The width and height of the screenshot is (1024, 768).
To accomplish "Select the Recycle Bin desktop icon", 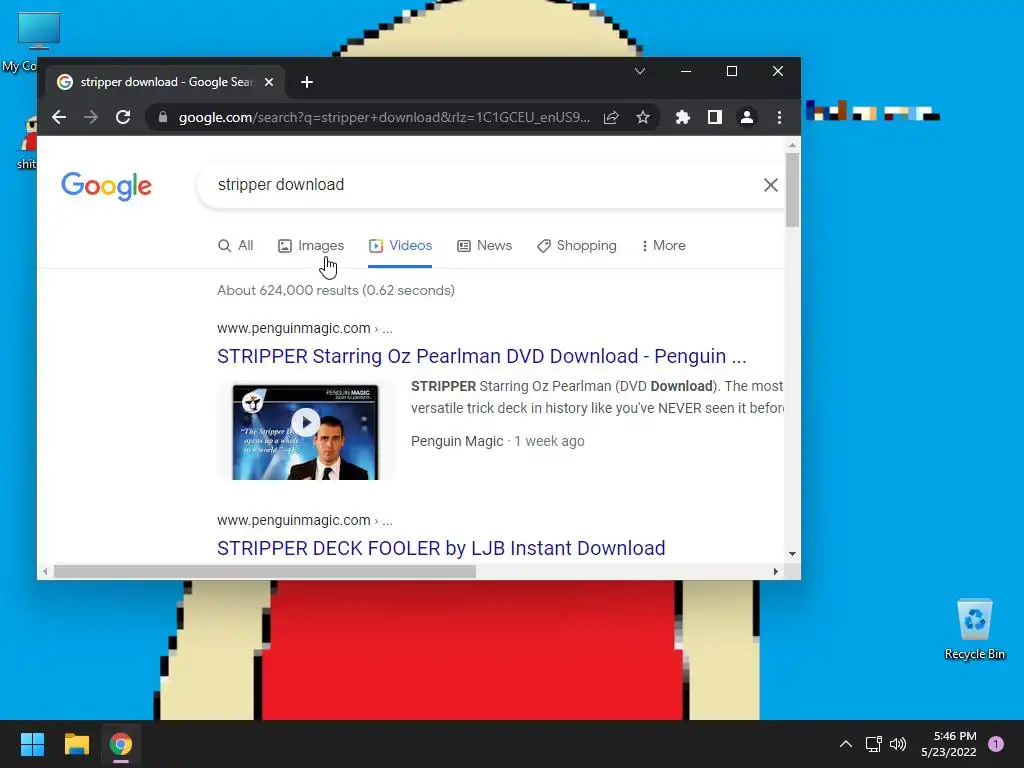I will pyautogui.click(x=975, y=630).
